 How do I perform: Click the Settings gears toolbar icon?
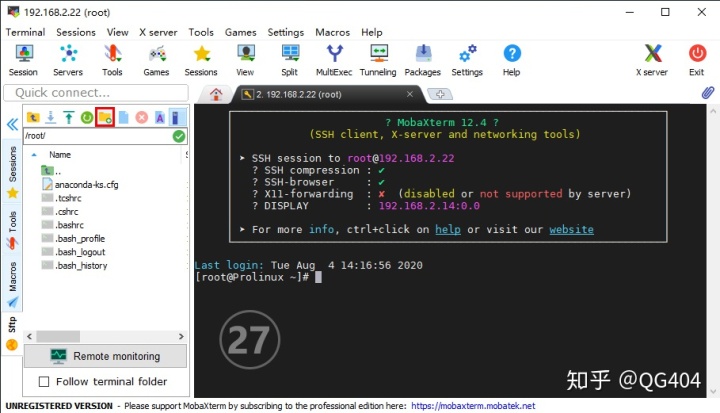click(467, 60)
